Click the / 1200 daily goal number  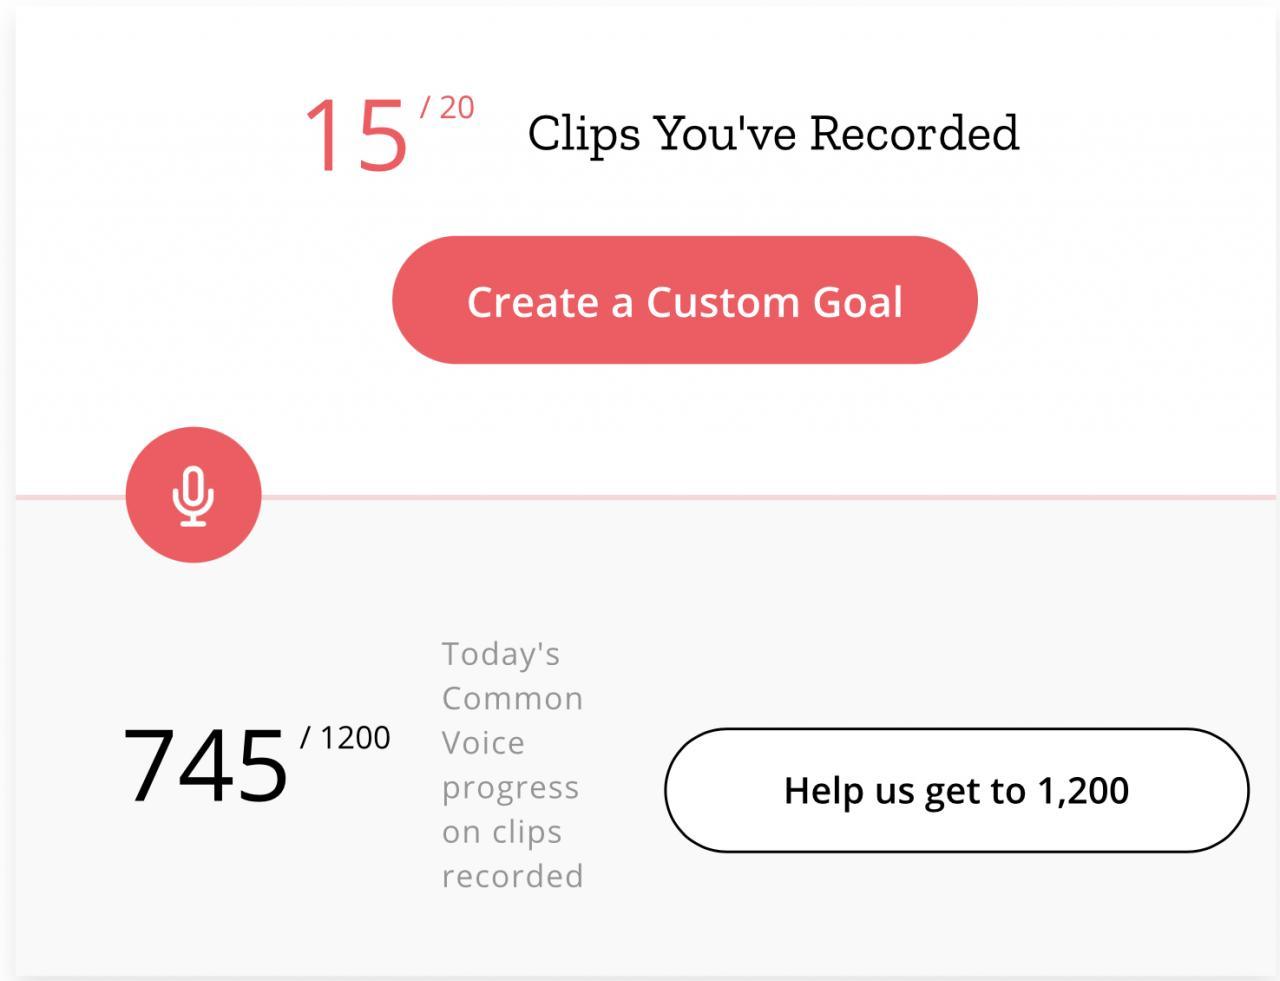(346, 738)
